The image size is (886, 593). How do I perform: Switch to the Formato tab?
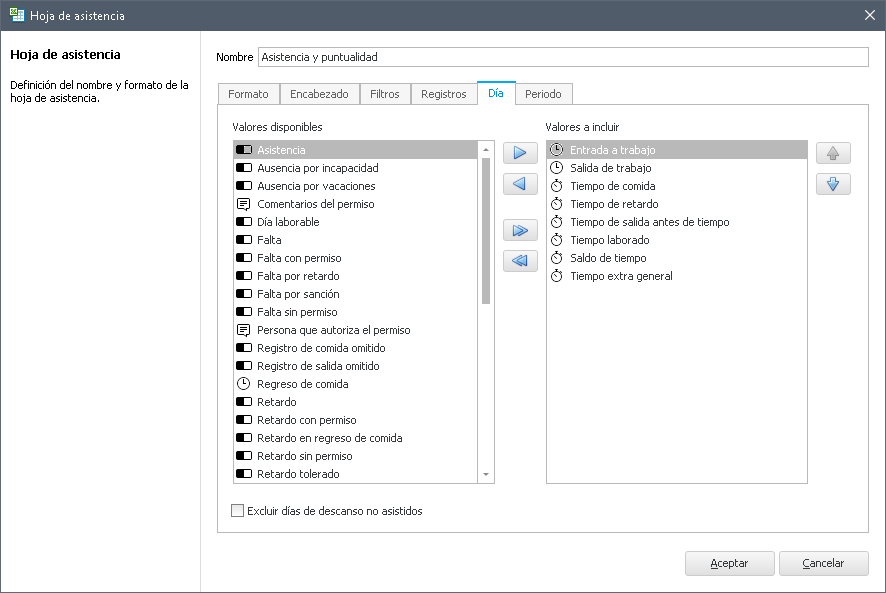point(248,94)
